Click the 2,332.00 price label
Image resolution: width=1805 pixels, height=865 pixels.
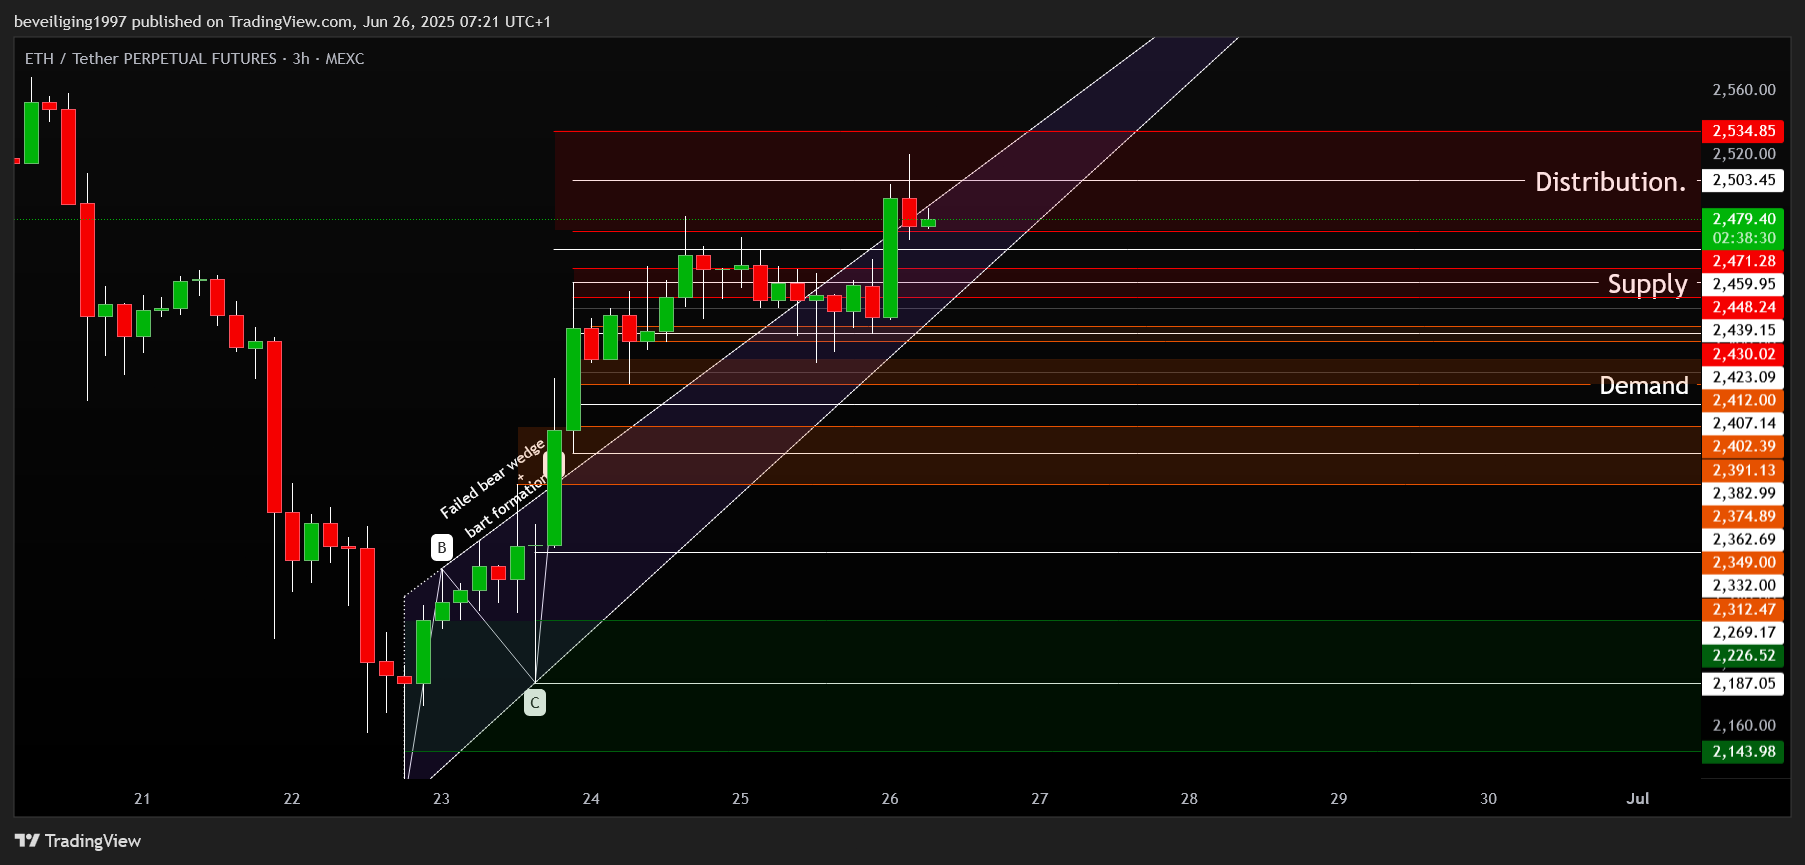click(x=1743, y=585)
